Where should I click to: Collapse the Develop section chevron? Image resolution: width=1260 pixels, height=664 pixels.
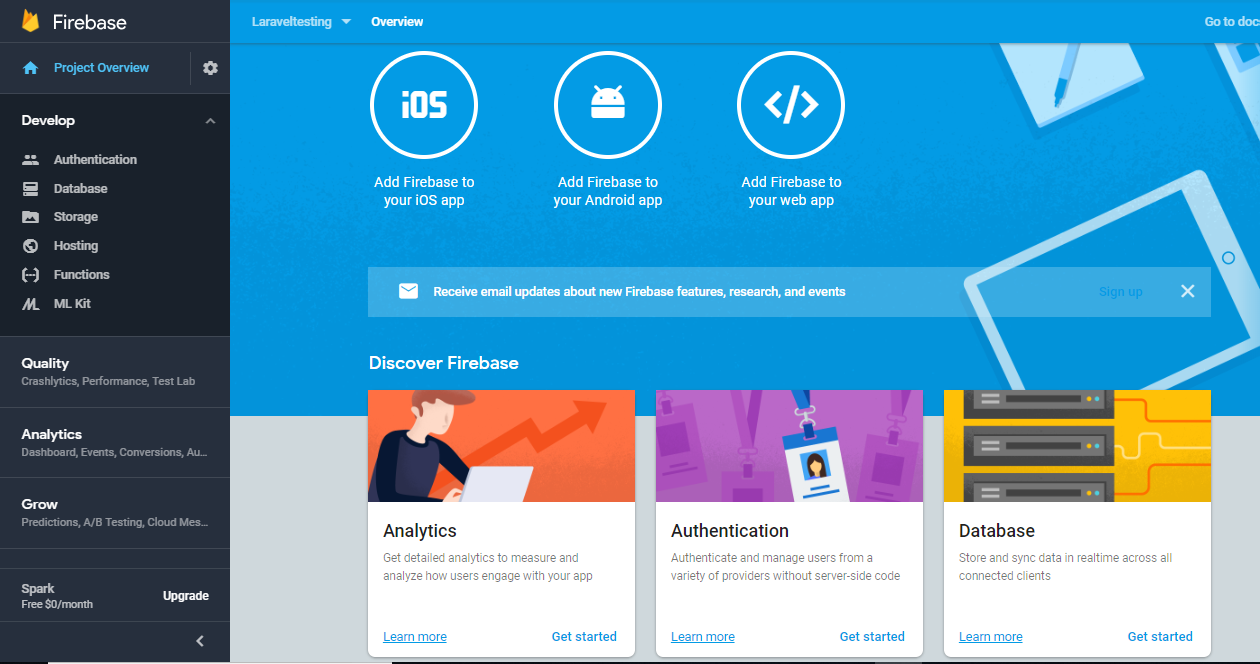pos(210,121)
